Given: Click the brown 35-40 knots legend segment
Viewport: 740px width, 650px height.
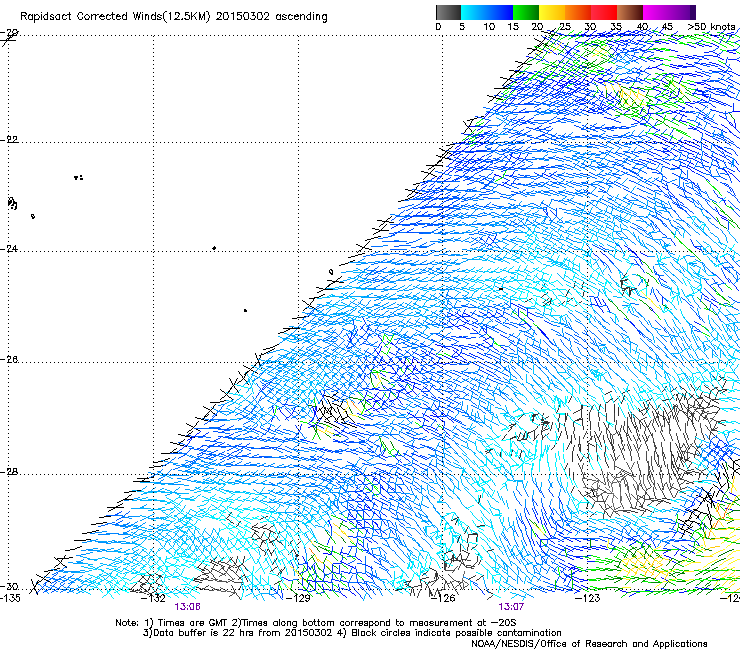Looking at the screenshot, I should 630,12.
